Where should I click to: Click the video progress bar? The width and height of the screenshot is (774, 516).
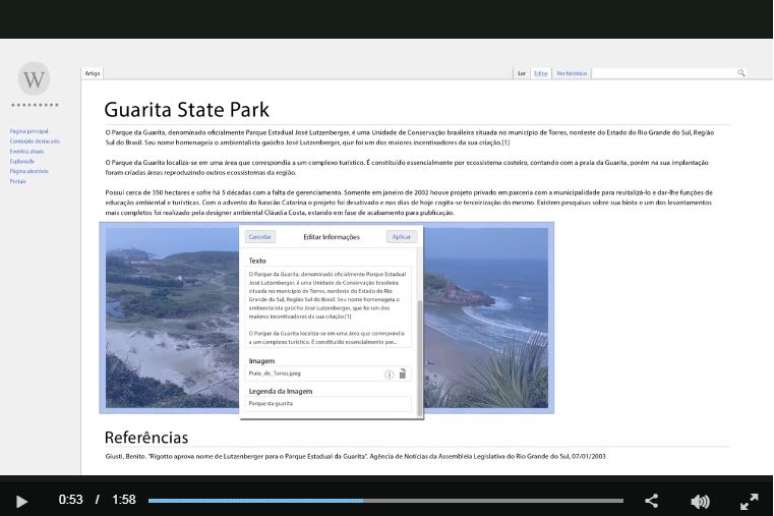pos(385,501)
